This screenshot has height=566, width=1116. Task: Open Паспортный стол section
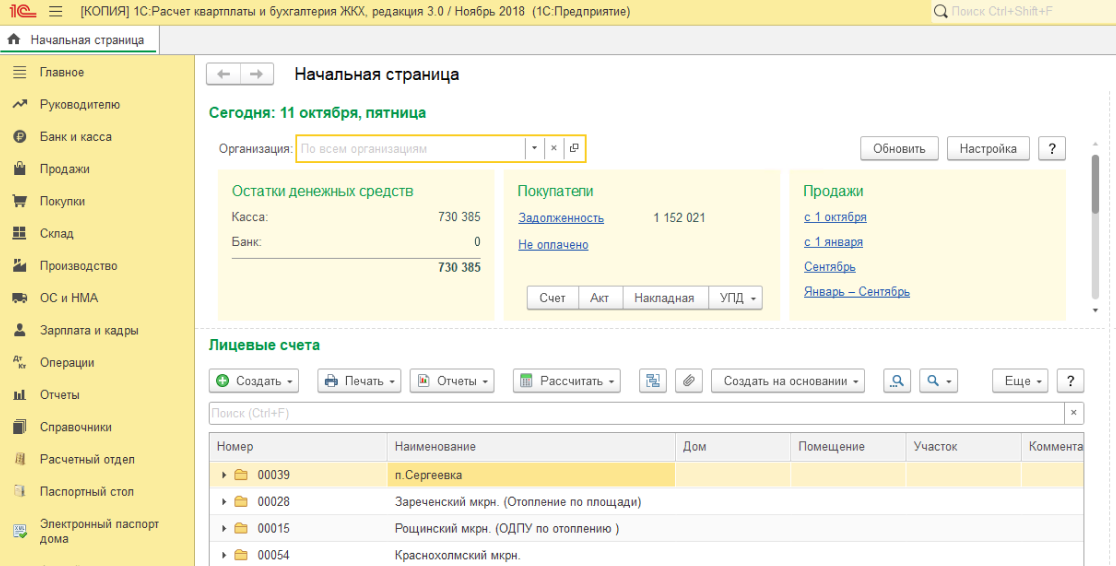pyautogui.click(x=87, y=492)
